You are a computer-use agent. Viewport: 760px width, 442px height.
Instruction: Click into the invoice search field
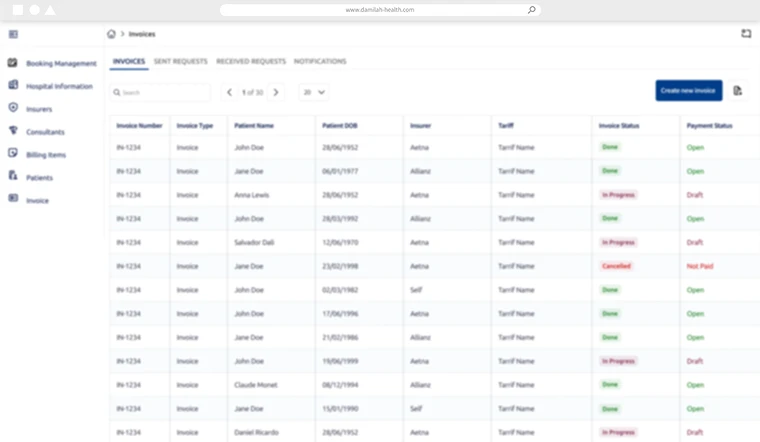162,92
